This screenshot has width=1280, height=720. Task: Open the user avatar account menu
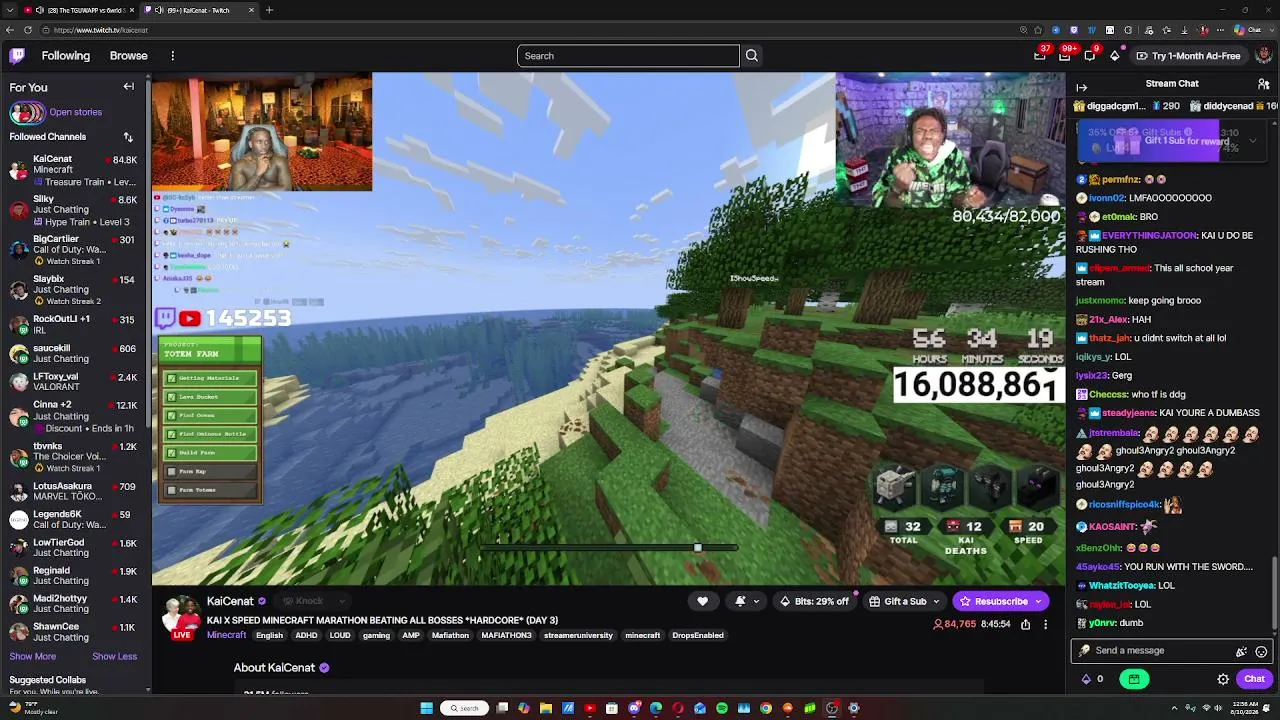coord(1265,56)
